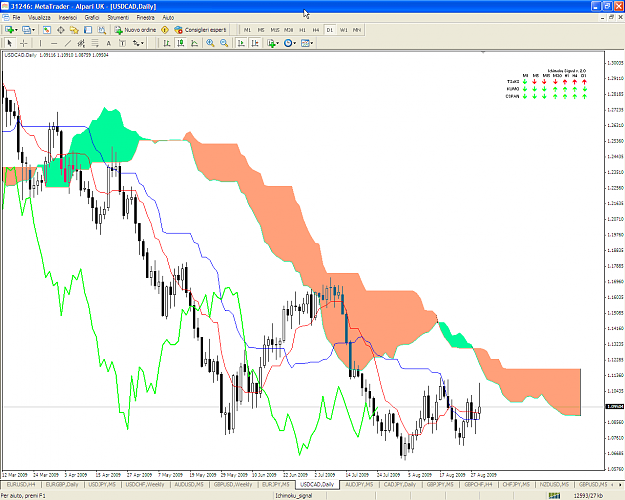This screenshot has height=500, width=625.
Task: Select the Crosshair tool
Action: [24, 43]
